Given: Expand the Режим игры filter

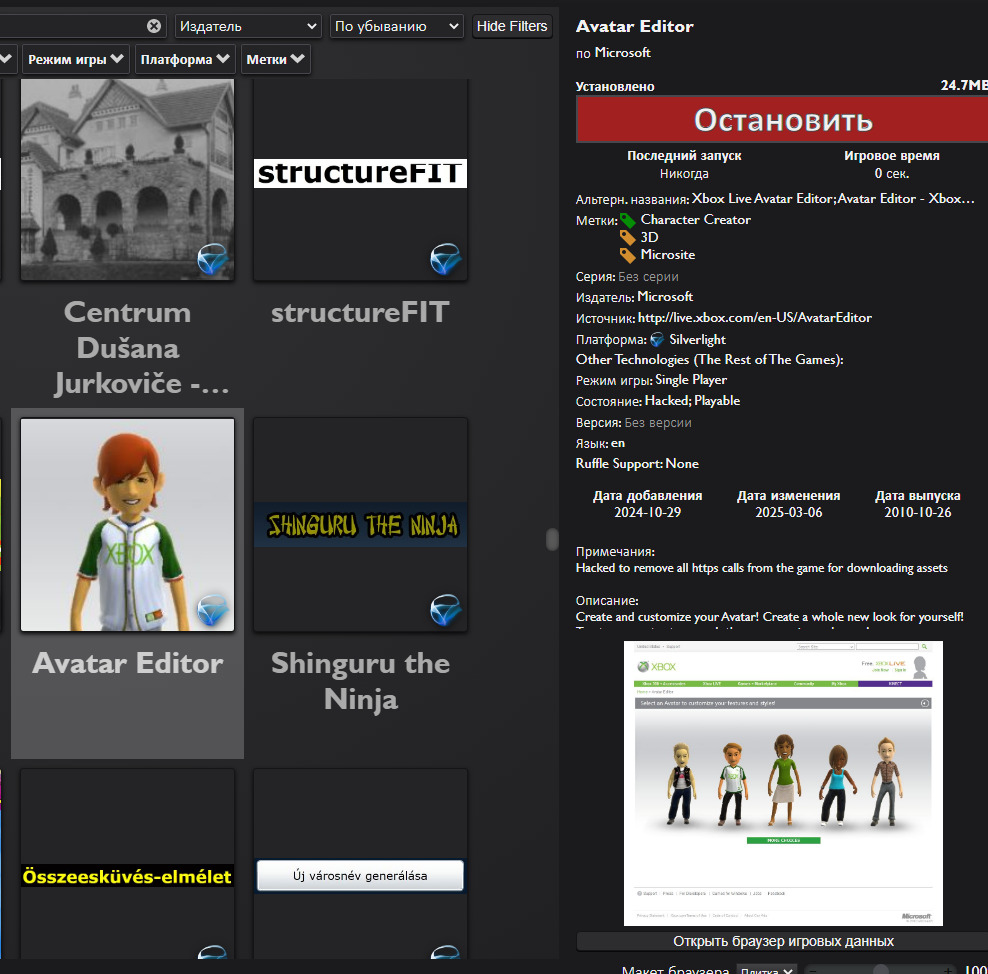Looking at the screenshot, I should 76,59.
